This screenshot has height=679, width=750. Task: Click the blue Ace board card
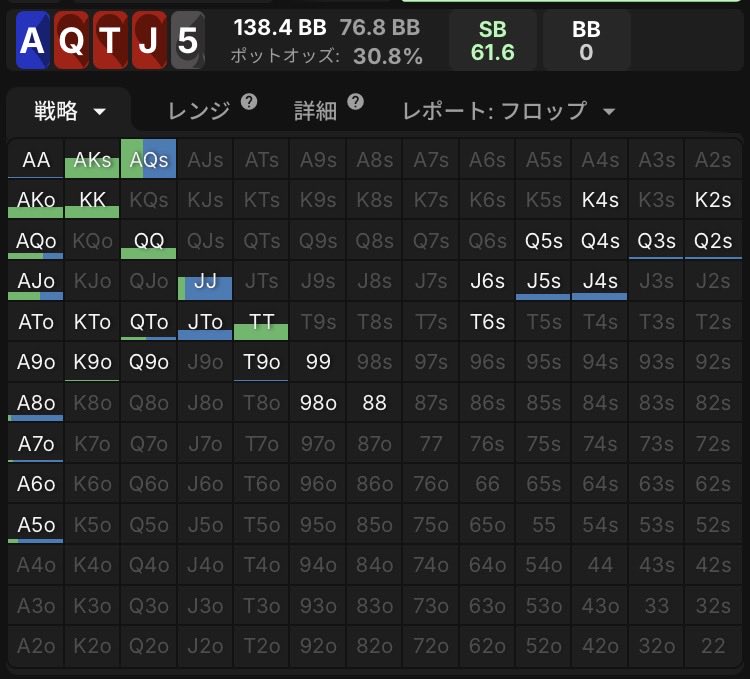pyautogui.click(x=33, y=40)
